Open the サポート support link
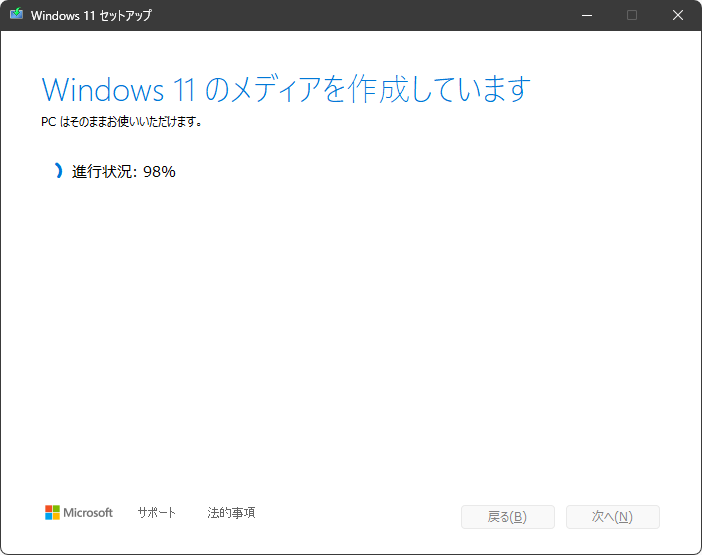This screenshot has height=555, width=702. (x=157, y=512)
